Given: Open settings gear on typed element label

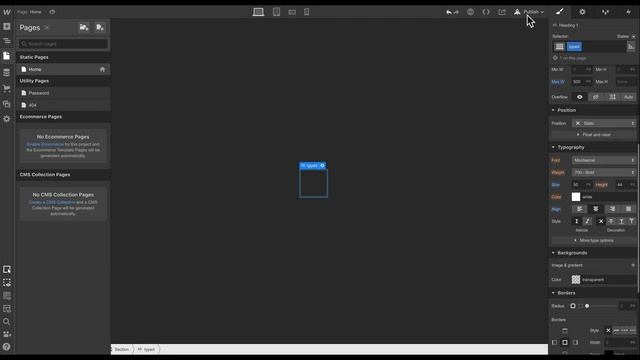Looking at the screenshot, I should [x=322, y=166].
